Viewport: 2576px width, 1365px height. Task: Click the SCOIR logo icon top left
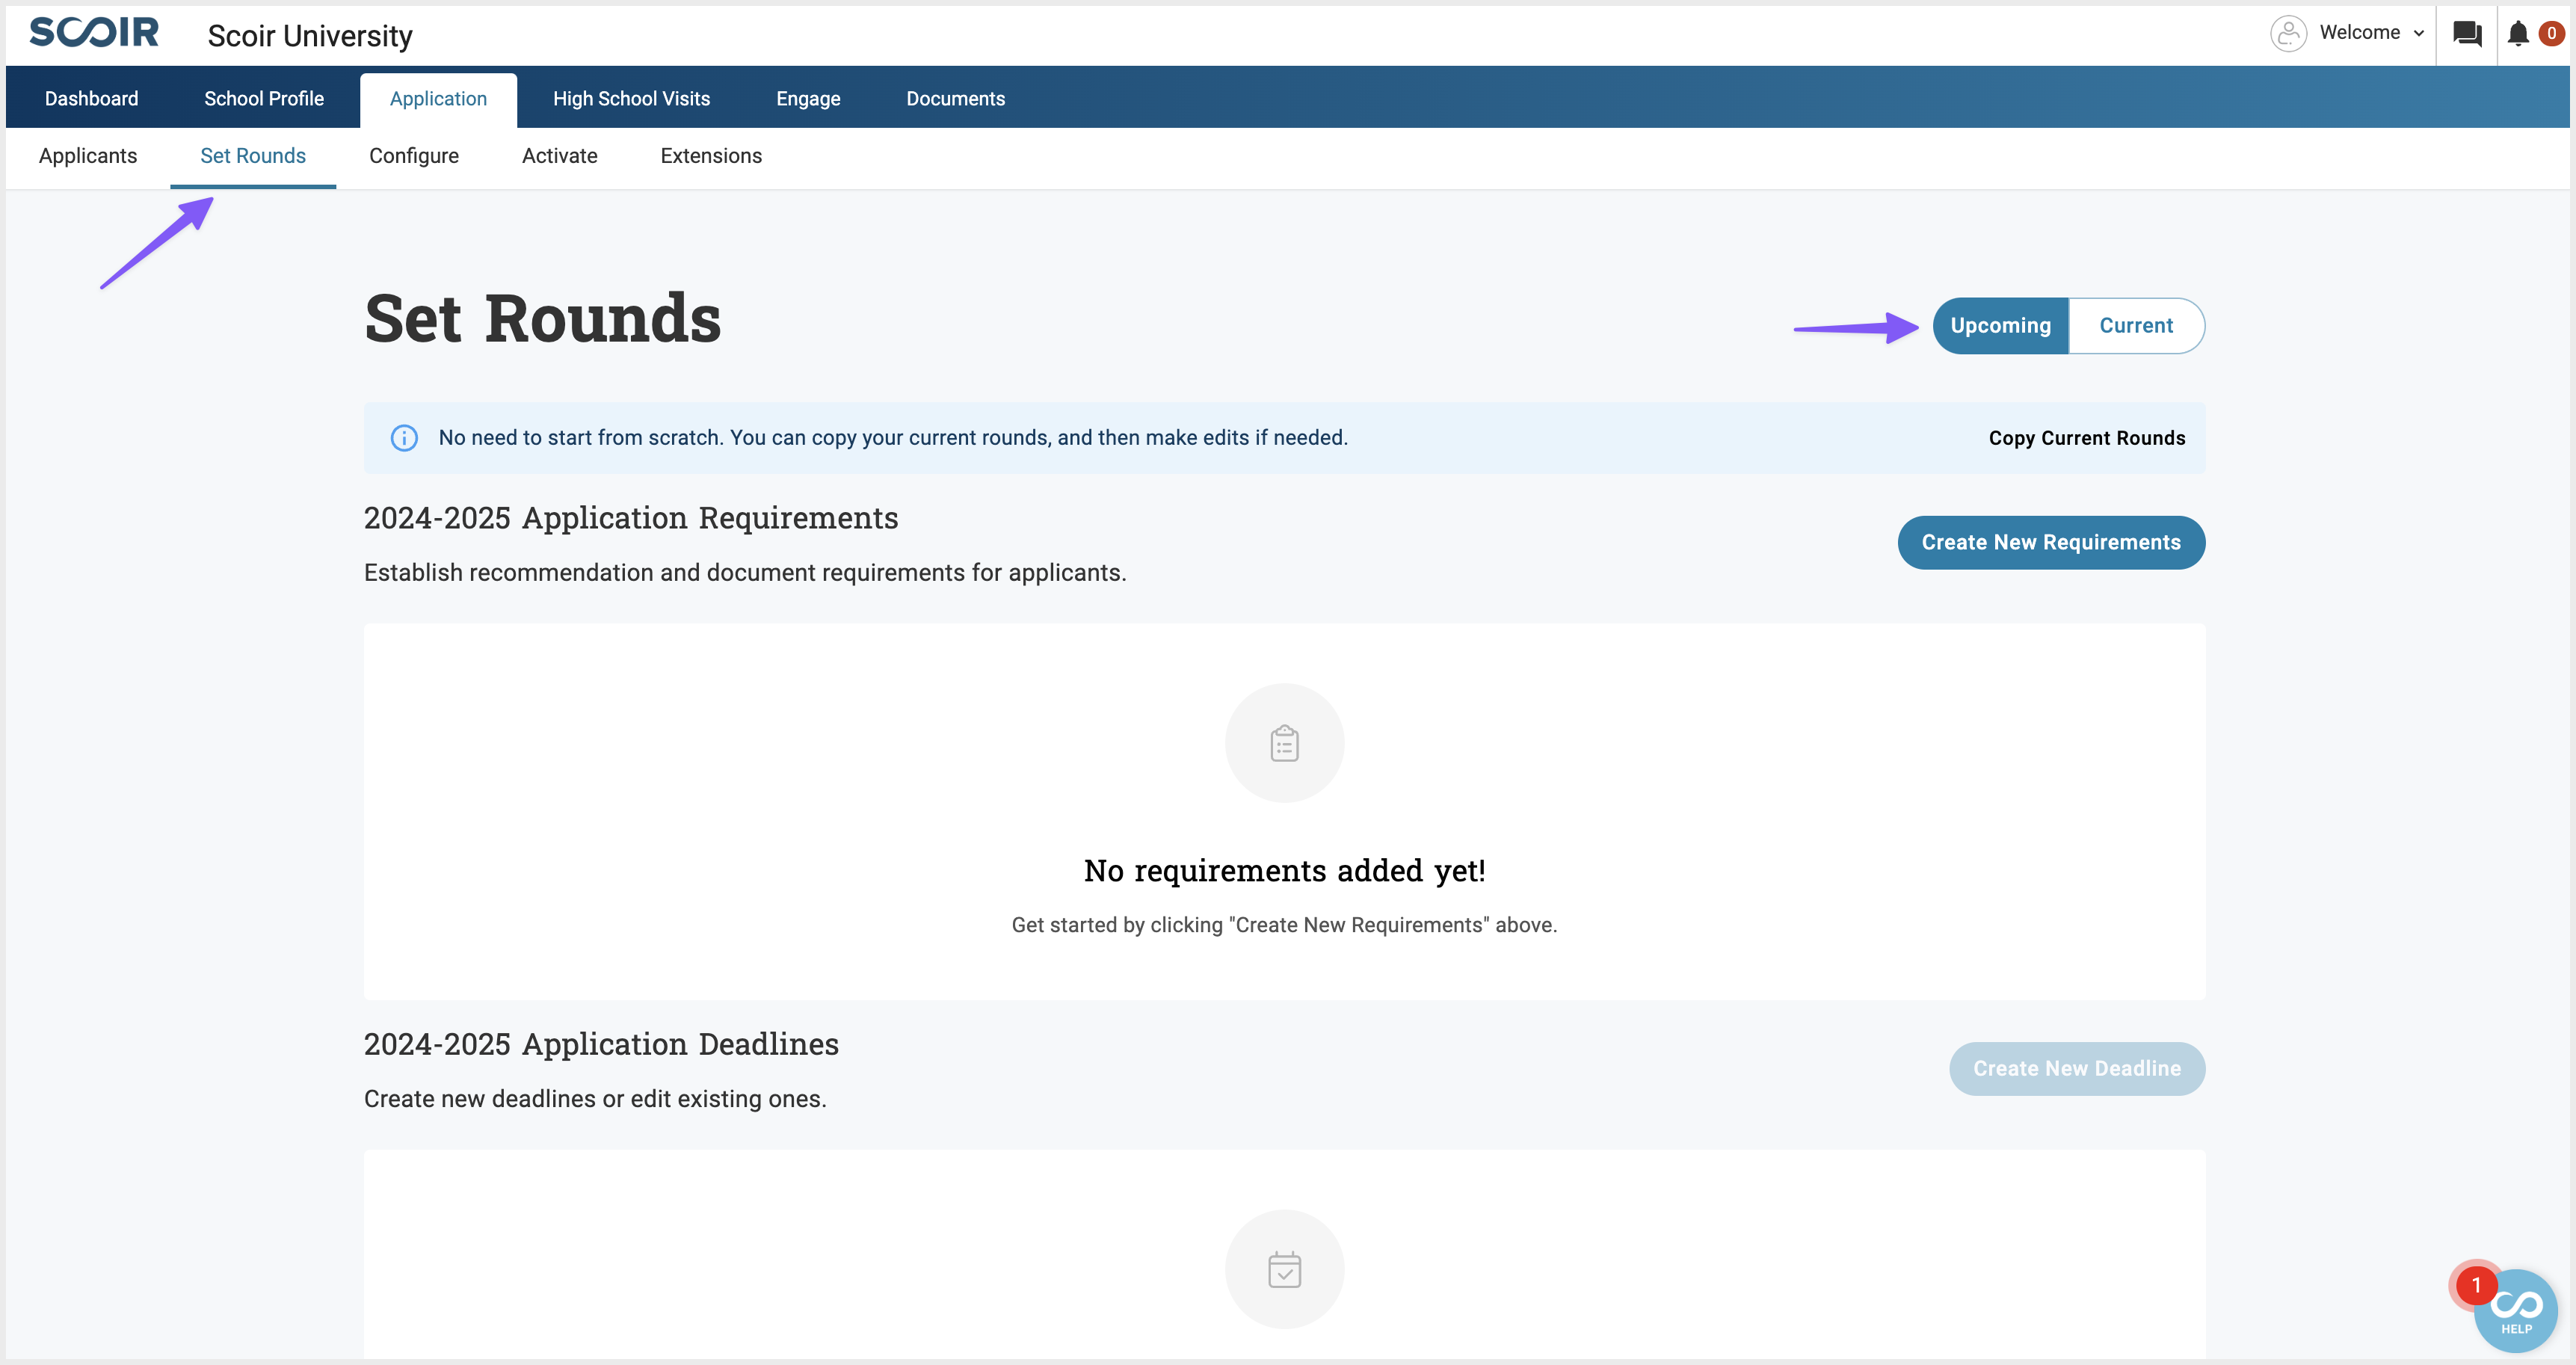click(x=93, y=32)
